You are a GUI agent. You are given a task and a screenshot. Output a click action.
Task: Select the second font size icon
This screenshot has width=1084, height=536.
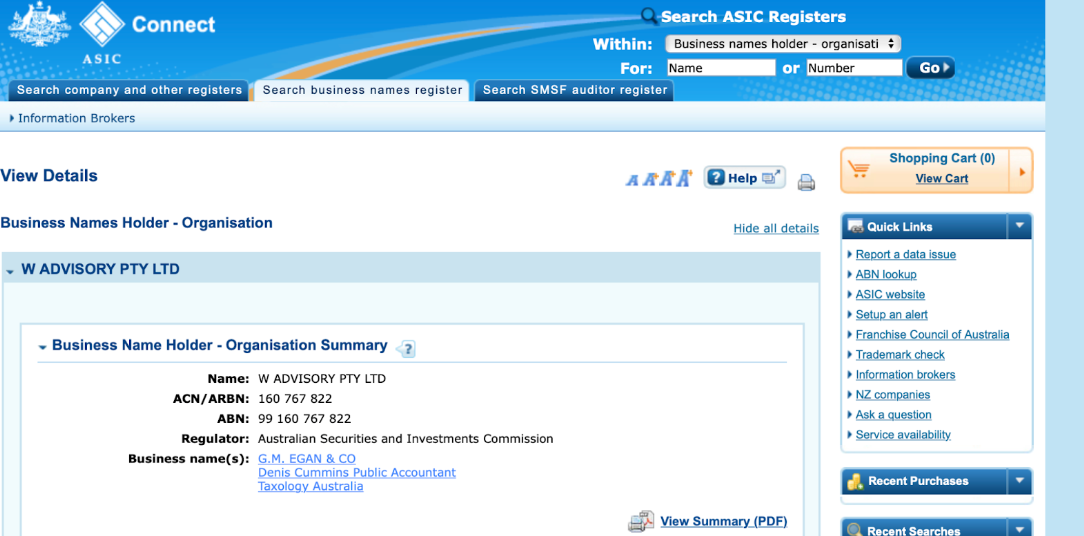pyautogui.click(x=649, y=180)
